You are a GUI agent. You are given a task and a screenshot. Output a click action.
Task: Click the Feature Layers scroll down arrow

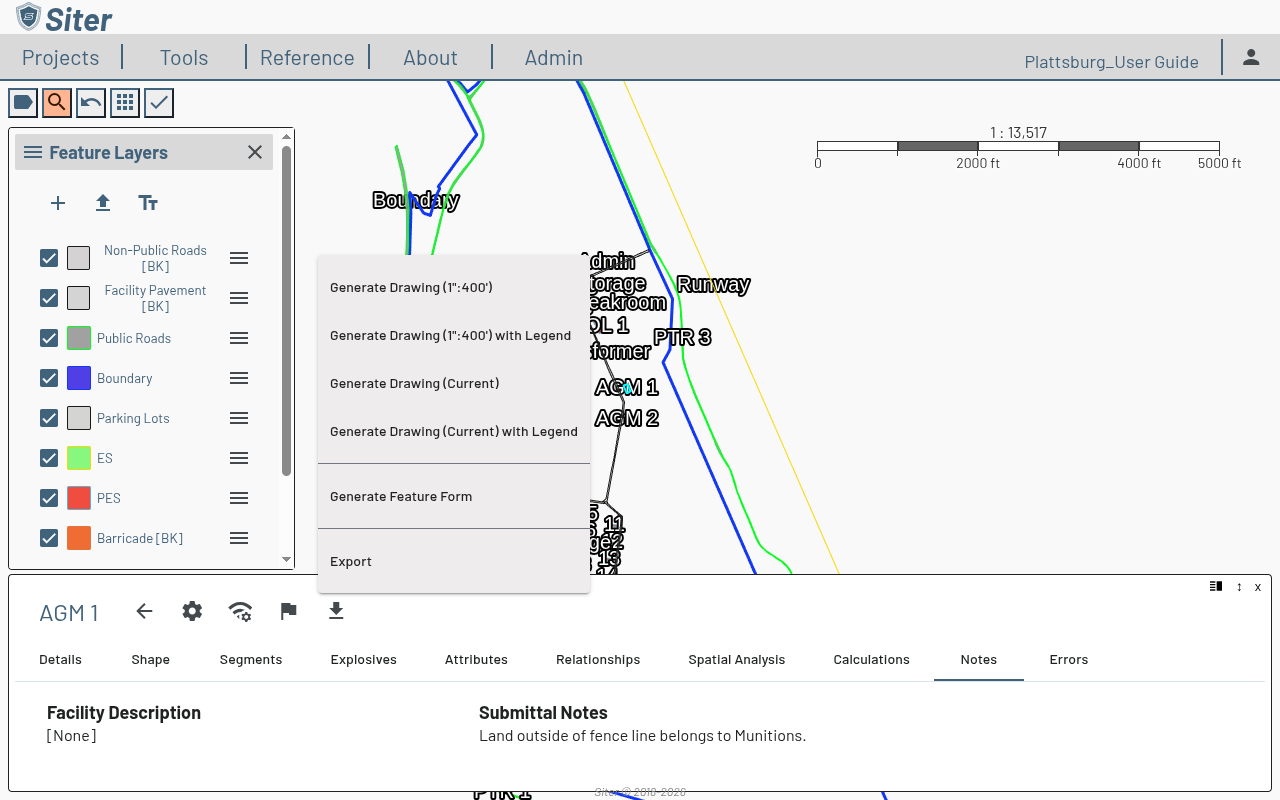[x=287, y=560]
